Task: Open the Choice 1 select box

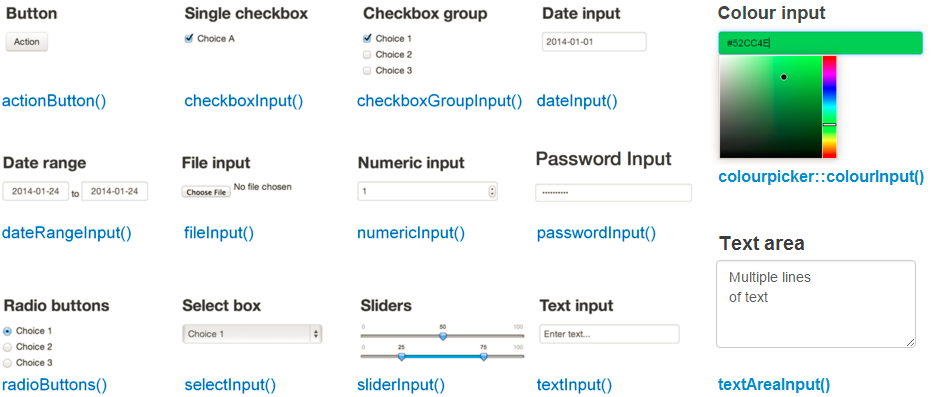Action: 252,334
